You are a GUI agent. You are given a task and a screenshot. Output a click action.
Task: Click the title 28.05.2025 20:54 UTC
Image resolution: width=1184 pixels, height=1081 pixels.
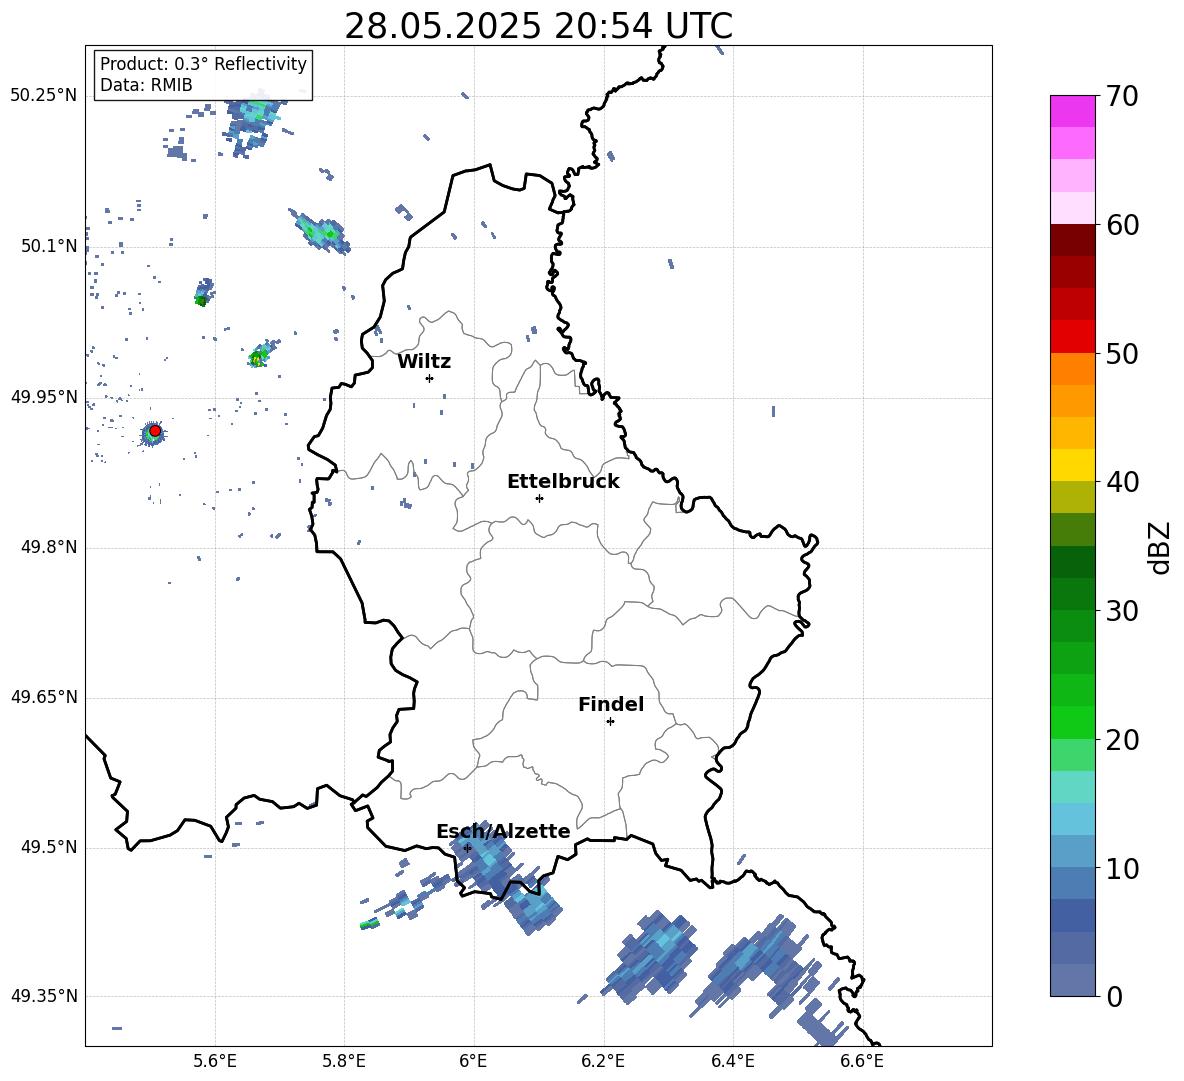click(x=538, y=27)
